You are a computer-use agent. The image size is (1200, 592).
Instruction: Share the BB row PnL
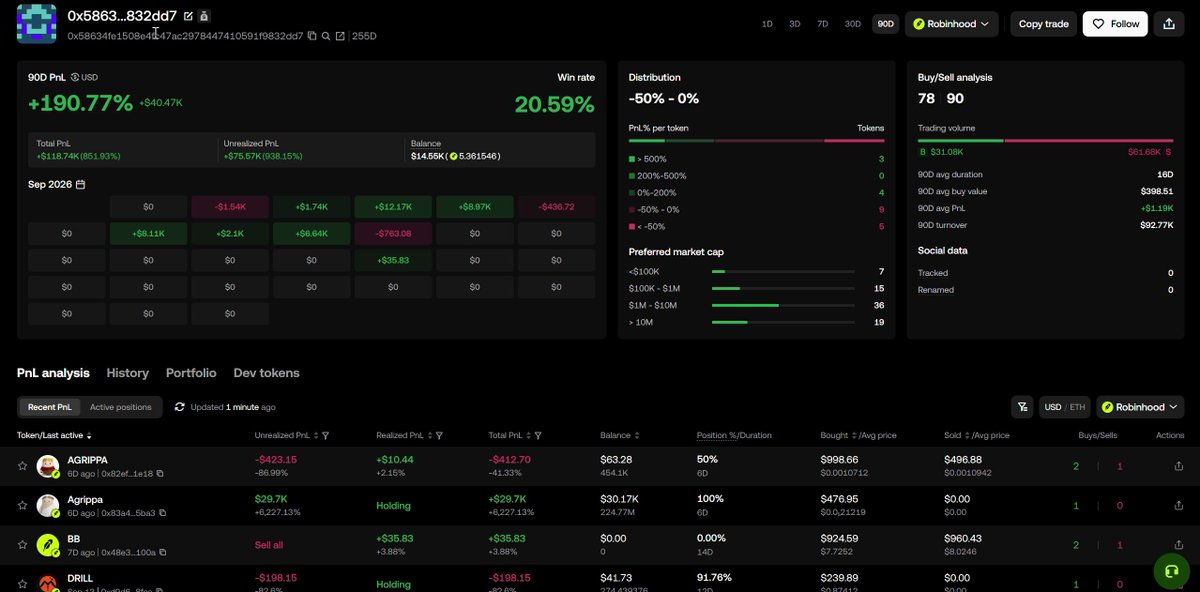pos(1177,545)
